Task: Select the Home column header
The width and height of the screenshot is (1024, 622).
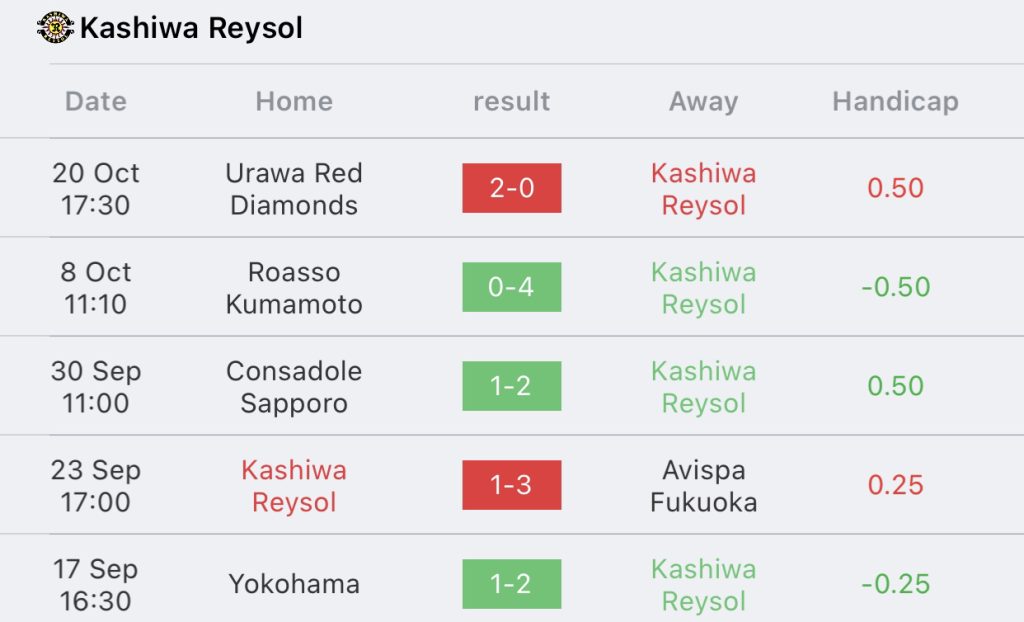Action: 294,101
